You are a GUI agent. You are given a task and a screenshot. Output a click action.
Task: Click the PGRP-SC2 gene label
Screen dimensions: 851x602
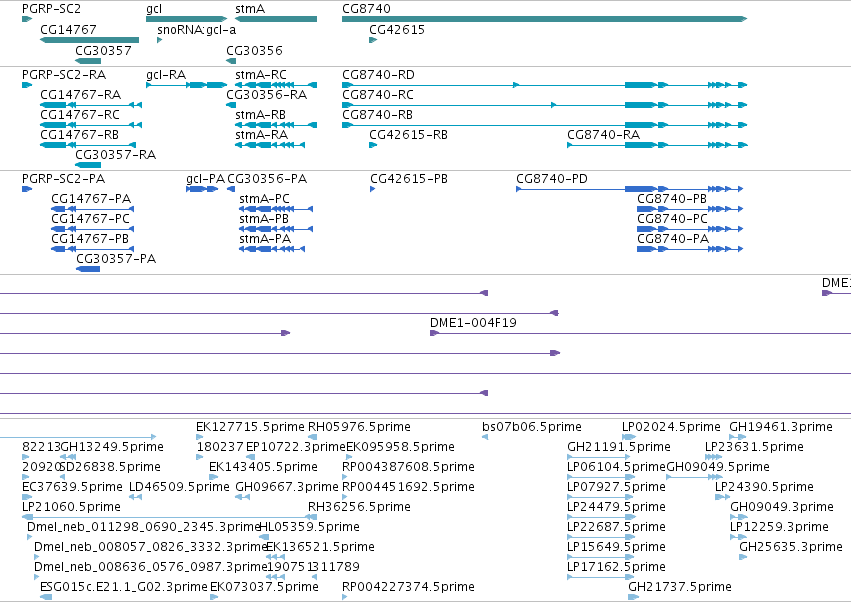[x=51, y=9]
